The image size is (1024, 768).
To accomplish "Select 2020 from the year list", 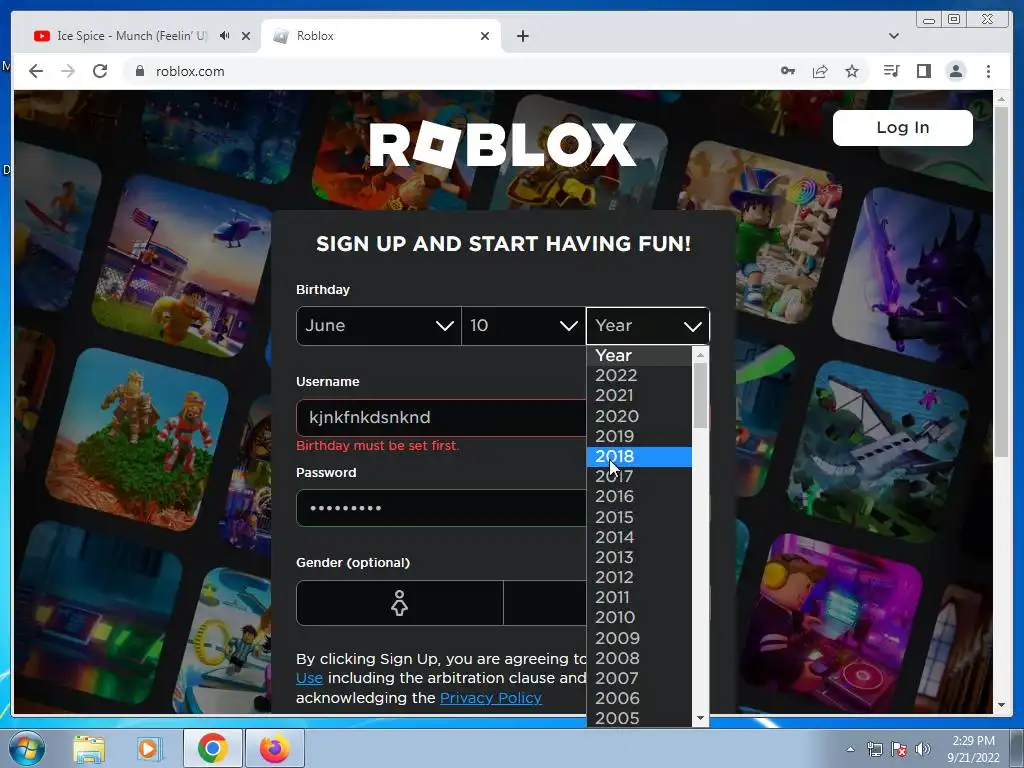I will point(639,416).
